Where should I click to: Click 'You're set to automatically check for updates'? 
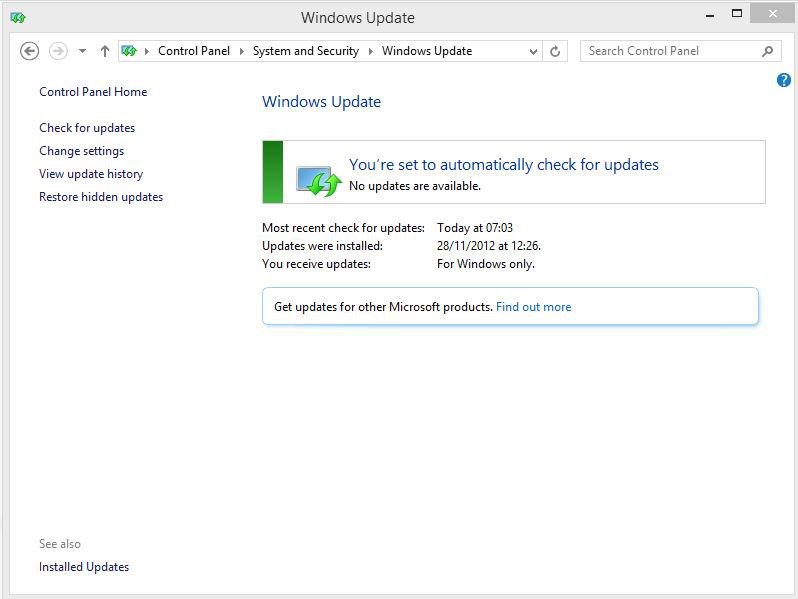point(503,165)
